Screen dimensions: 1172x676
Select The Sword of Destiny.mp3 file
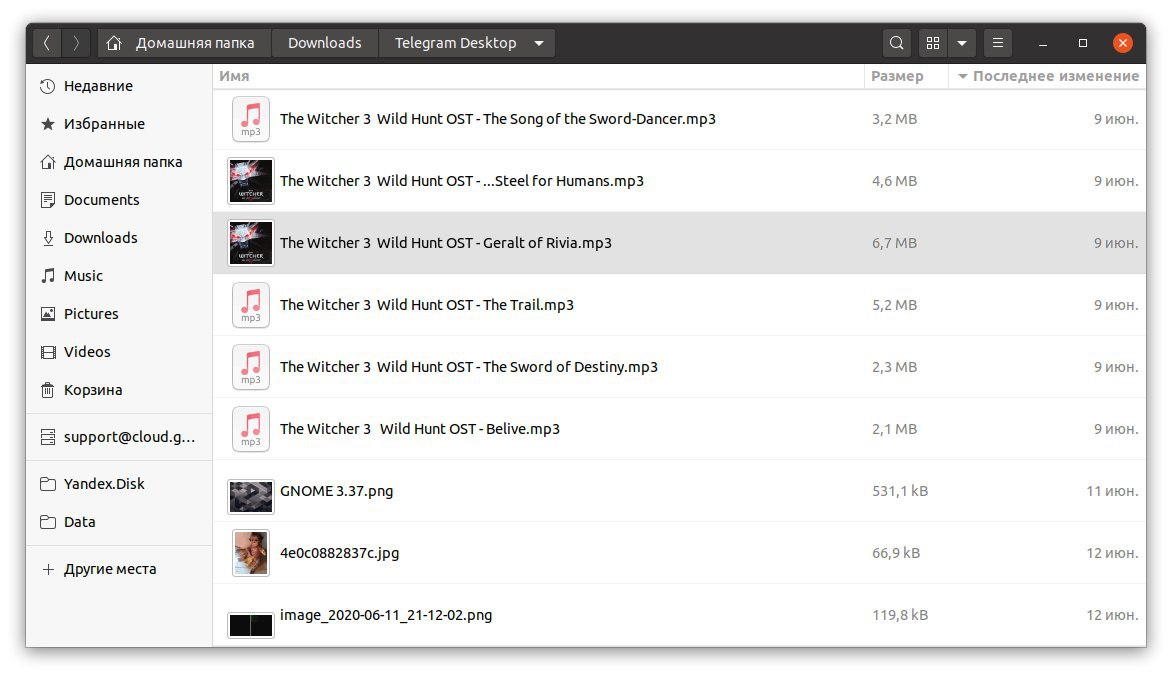coord(679,367)
